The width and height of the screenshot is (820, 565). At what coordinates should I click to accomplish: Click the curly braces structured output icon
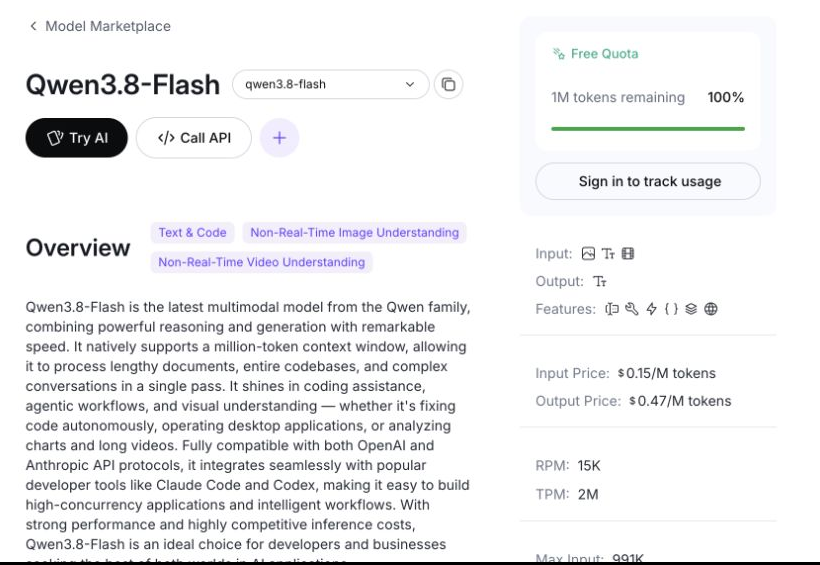[671, 309]
